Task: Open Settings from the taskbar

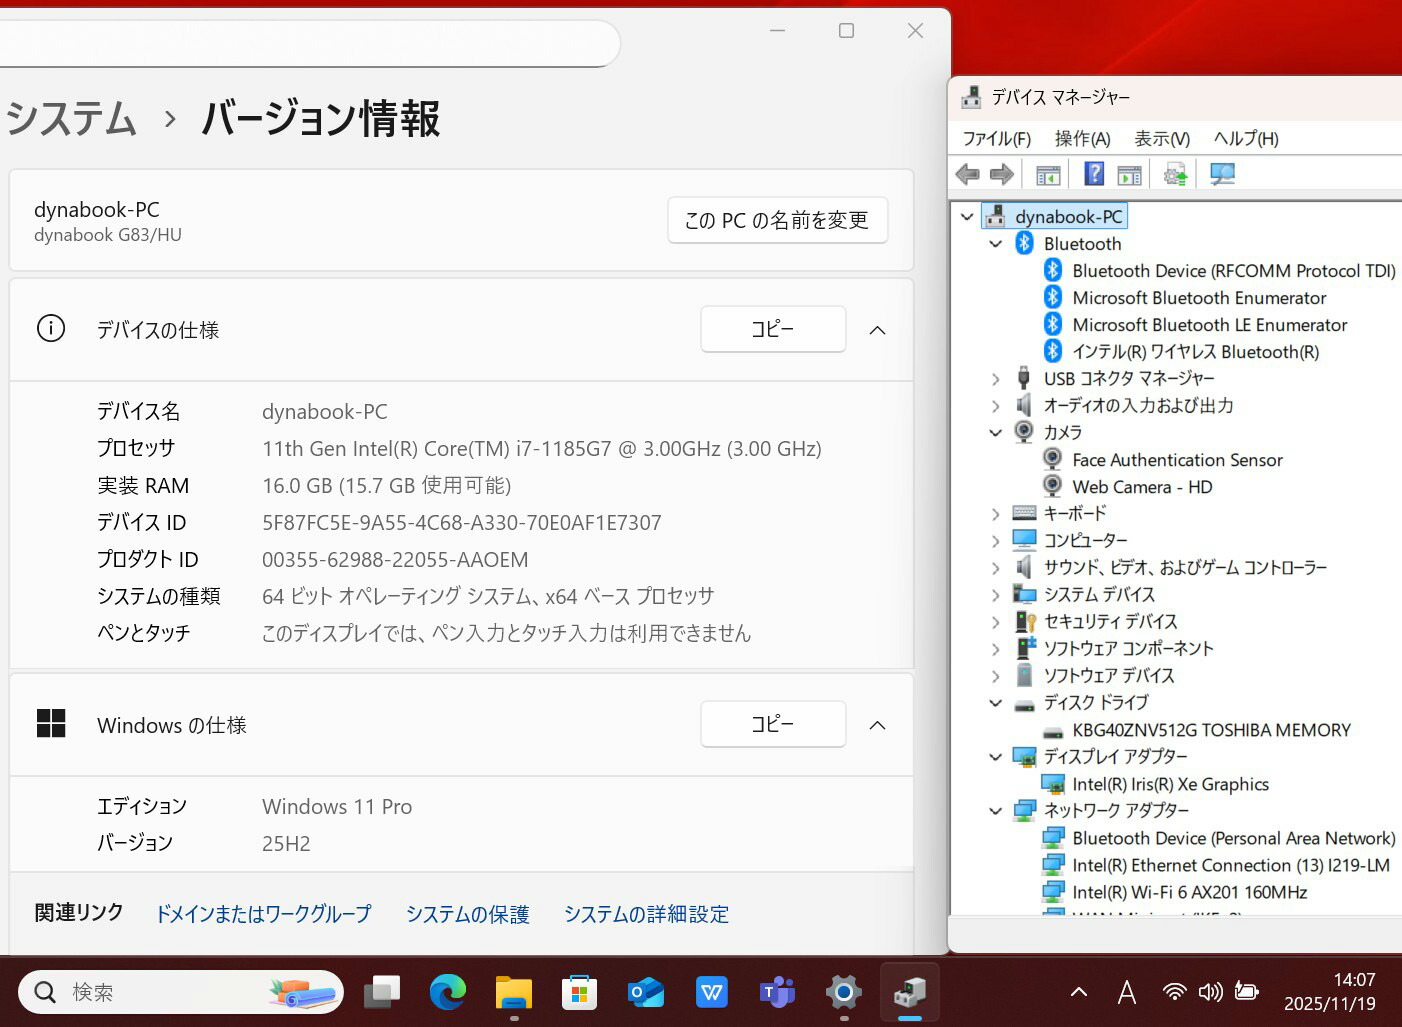Action: pyautogui.click(x=843, y=992)
